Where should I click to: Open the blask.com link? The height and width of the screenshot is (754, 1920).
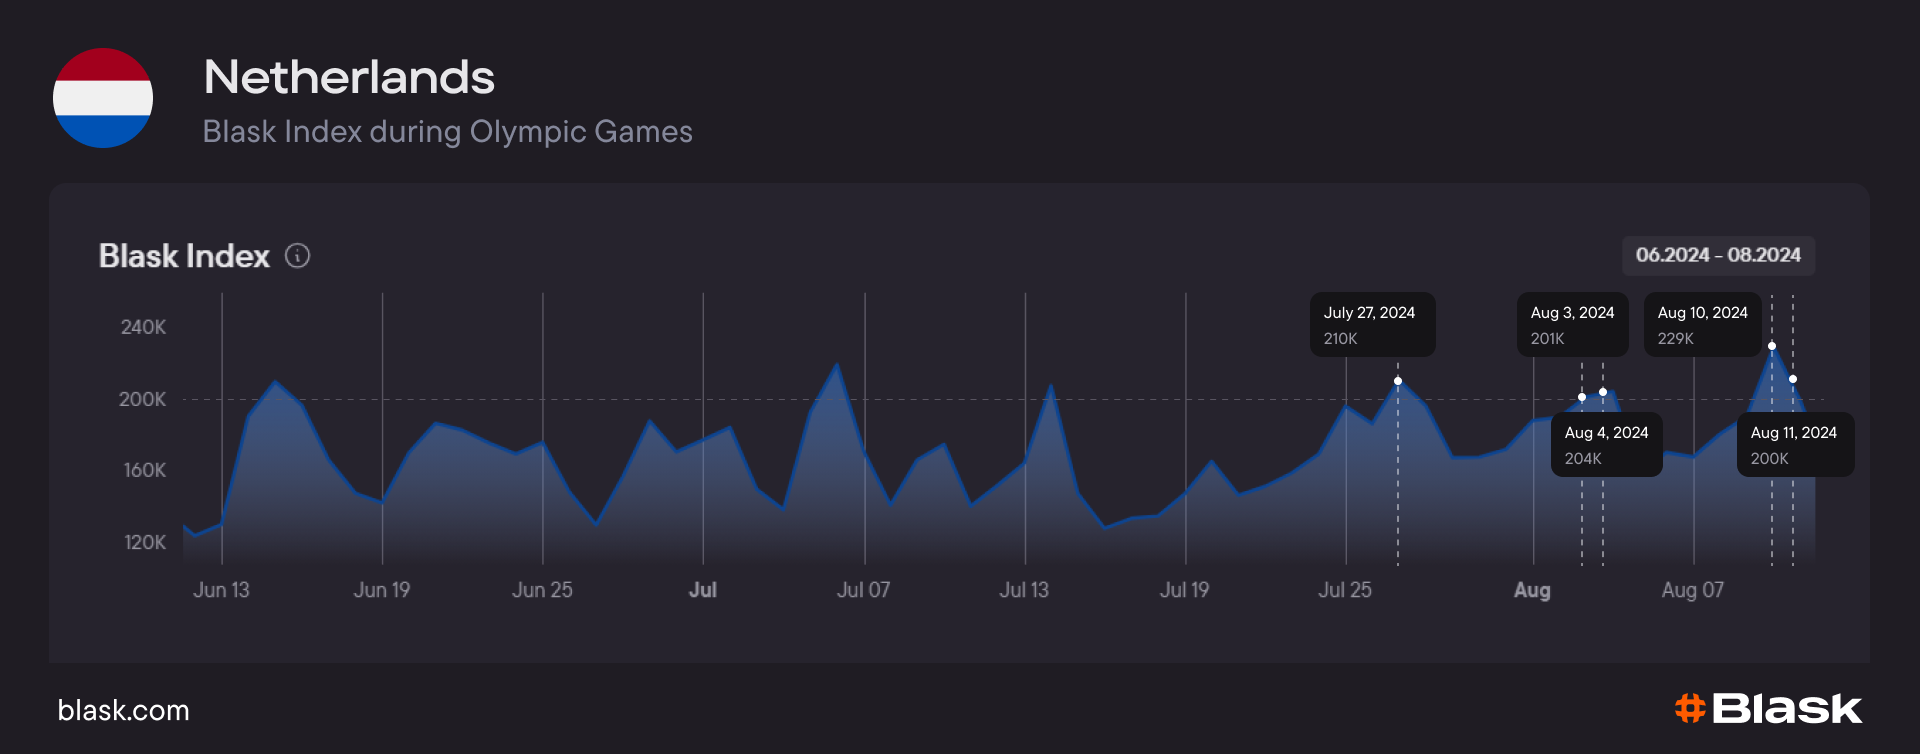click(123, 710)
